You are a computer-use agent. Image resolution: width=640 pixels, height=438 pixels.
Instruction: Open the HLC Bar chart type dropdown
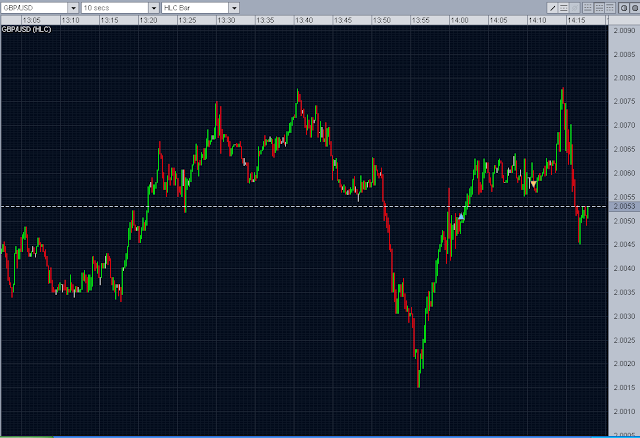point(234,8)
